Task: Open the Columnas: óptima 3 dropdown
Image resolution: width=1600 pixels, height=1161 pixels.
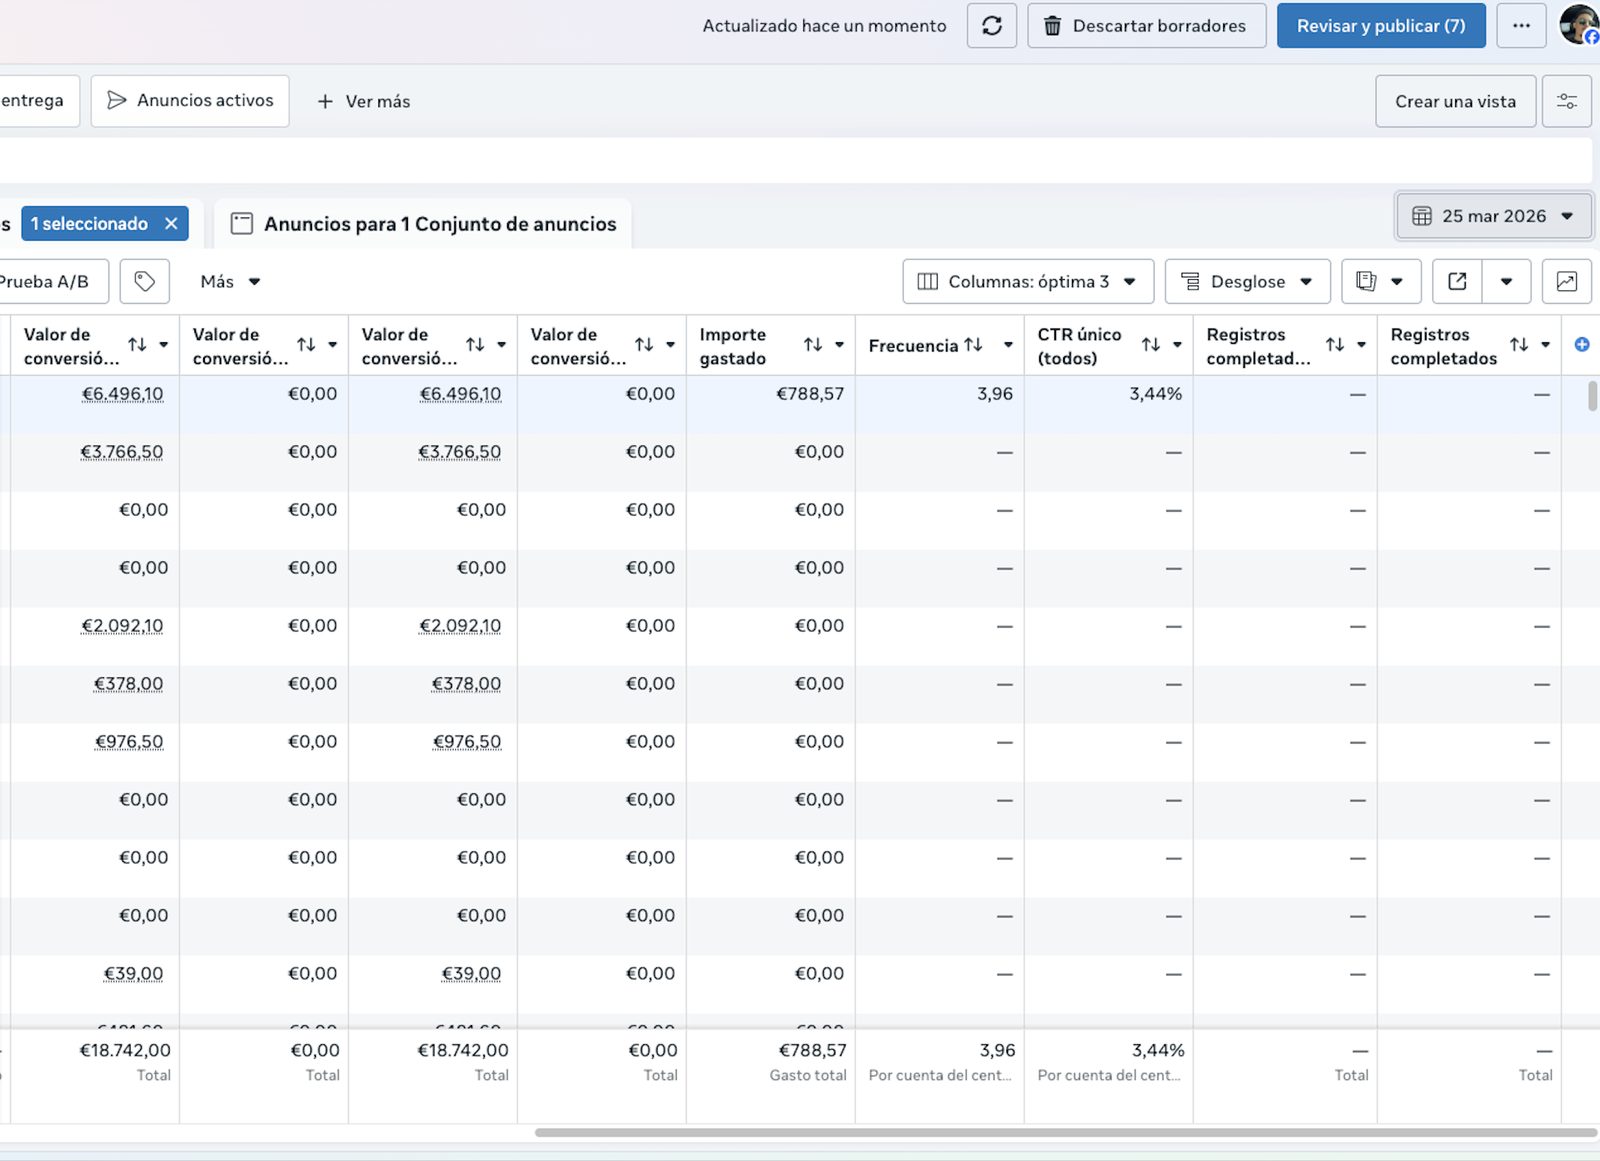Action: (1028, 281)
